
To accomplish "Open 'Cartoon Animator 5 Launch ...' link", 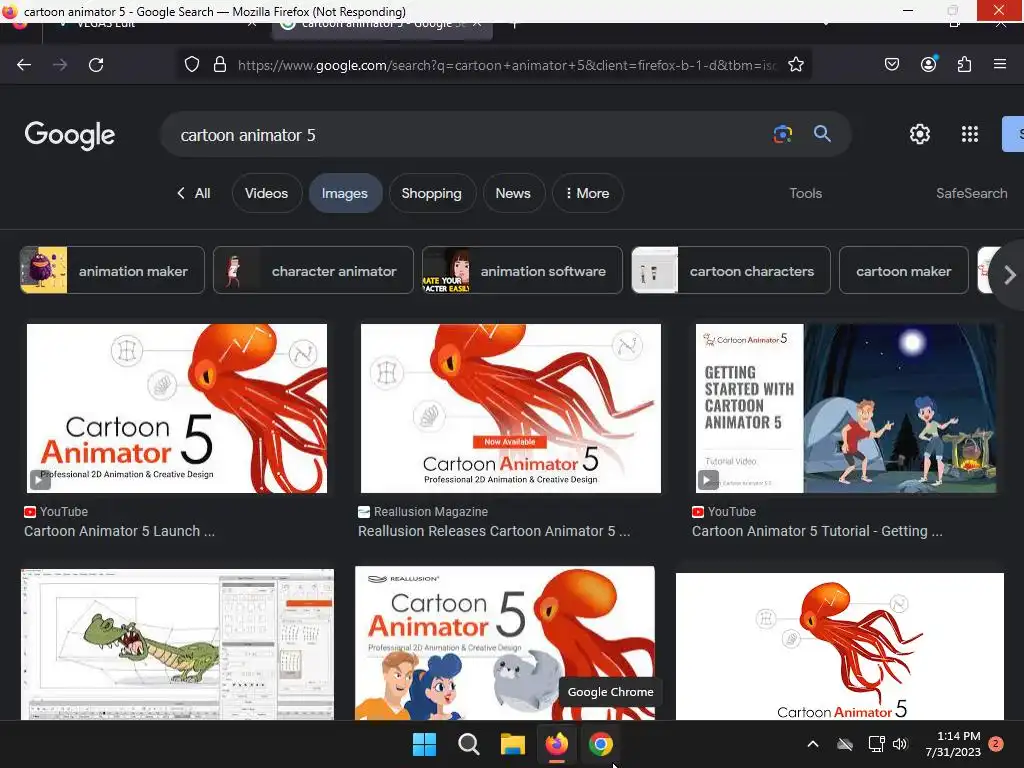I will pos(120,531).
